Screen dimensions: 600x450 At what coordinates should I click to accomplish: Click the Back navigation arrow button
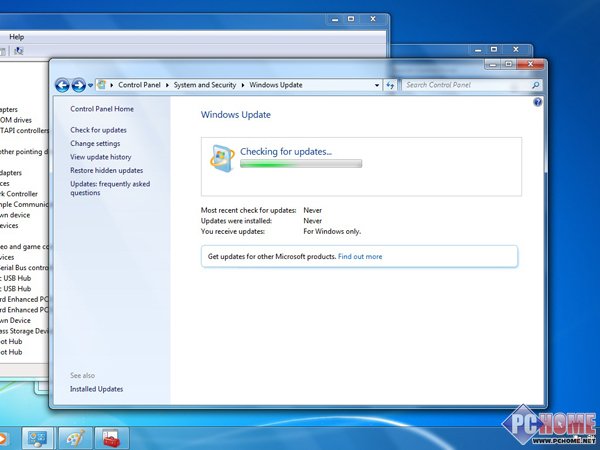pyautogui.click(x=62, y=85)
